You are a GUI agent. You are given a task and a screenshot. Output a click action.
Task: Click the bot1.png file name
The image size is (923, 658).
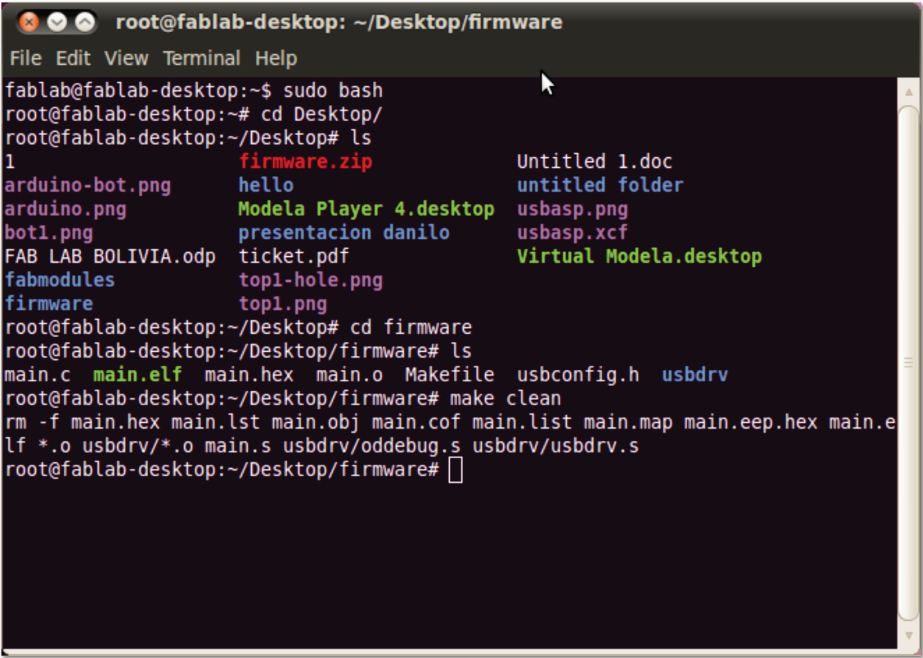[49, 232]
